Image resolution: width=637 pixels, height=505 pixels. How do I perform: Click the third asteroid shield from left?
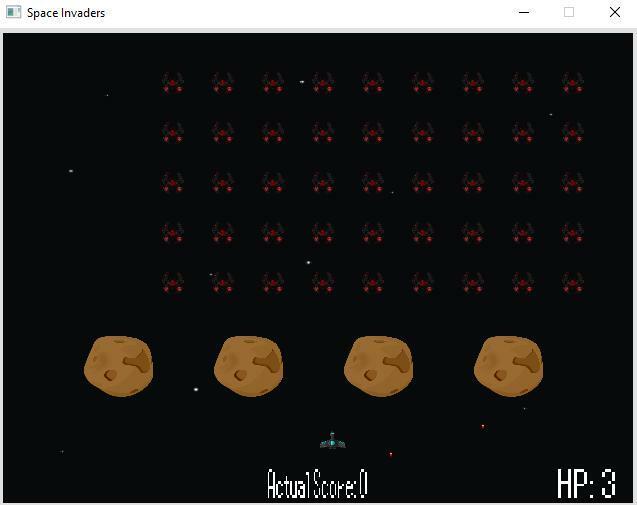point(379,366)
